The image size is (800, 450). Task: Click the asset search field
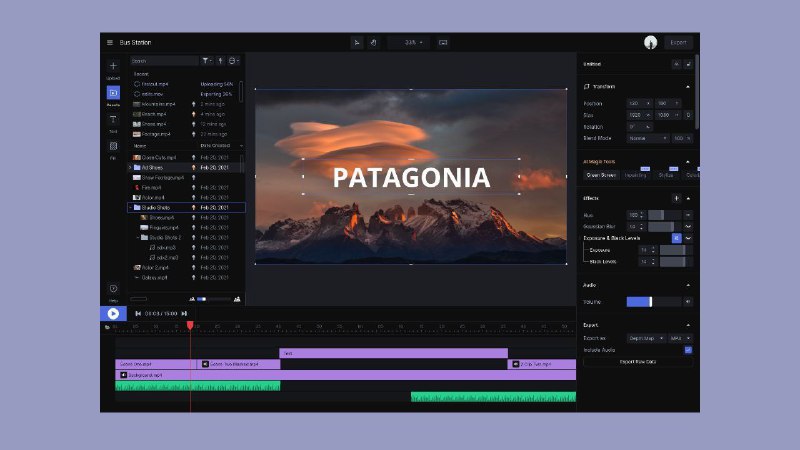coord(164,61)
